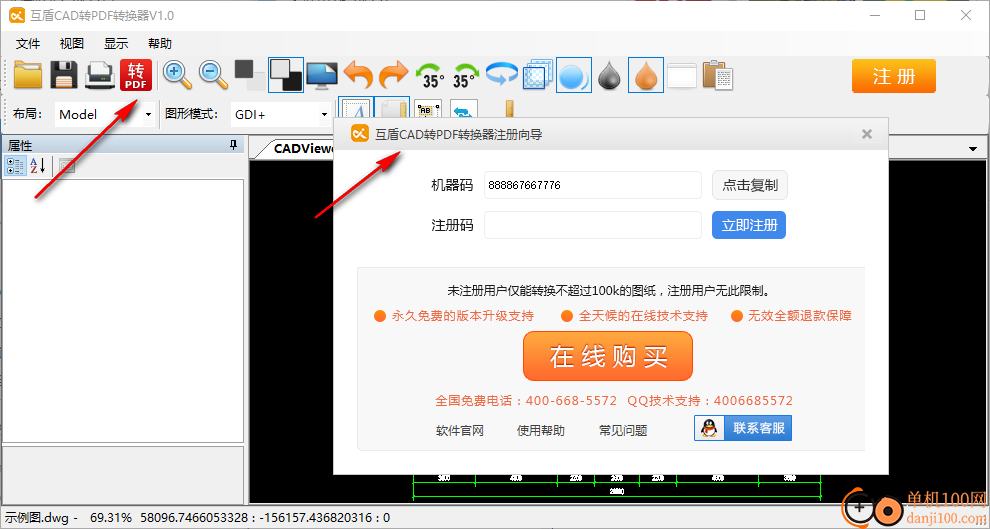990x529 pixels.
Task: Print the drawing with the printer icon
Action: (x=100, y=75)
